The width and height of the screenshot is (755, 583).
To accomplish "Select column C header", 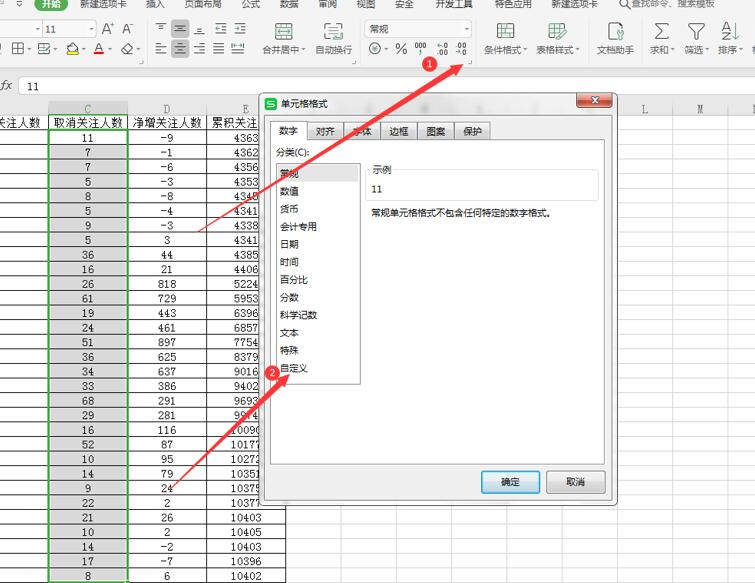I will (88, 109).
